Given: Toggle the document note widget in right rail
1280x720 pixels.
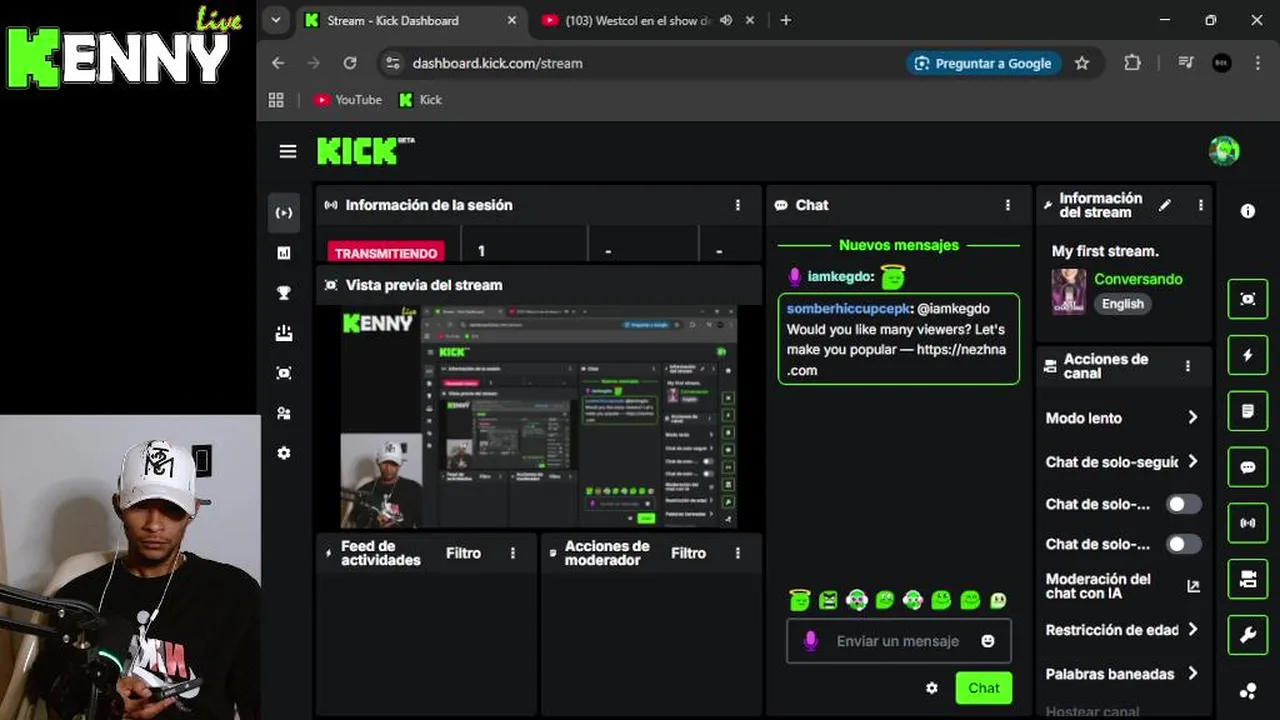Looking at the screenshot, I should coord(1248,411).
